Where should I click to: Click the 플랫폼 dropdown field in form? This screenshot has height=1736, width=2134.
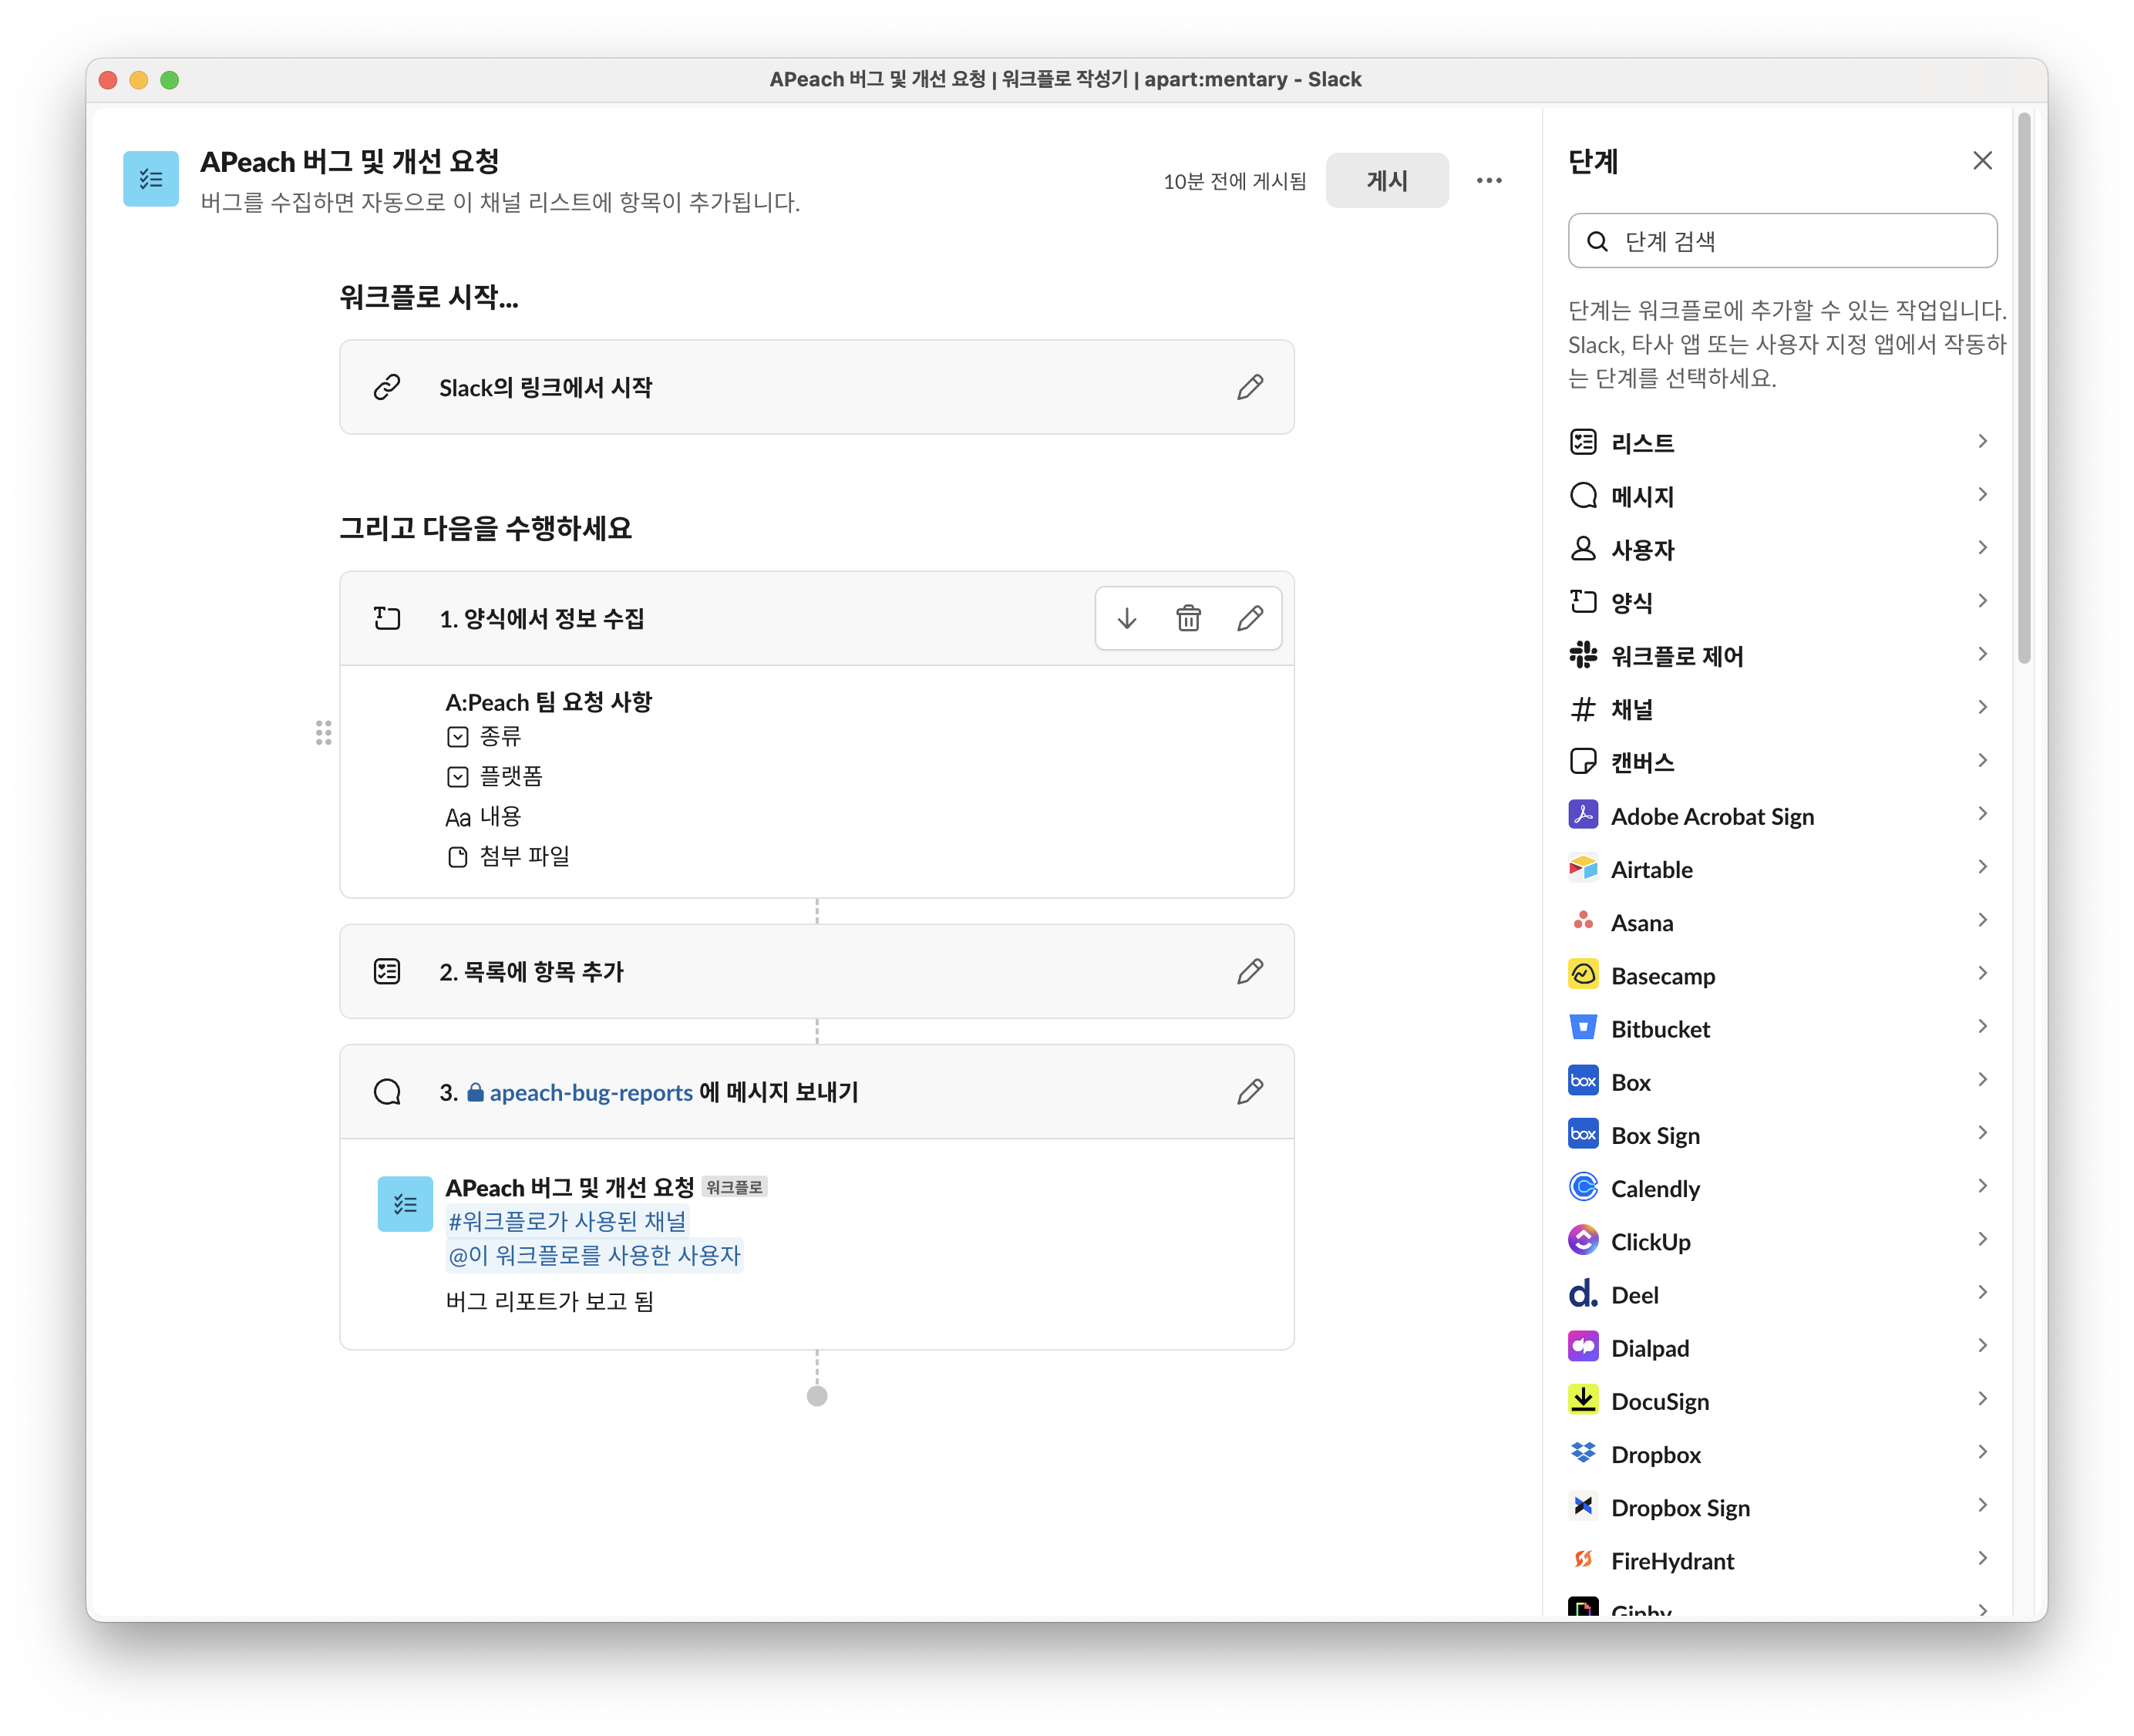pos(495,776)
